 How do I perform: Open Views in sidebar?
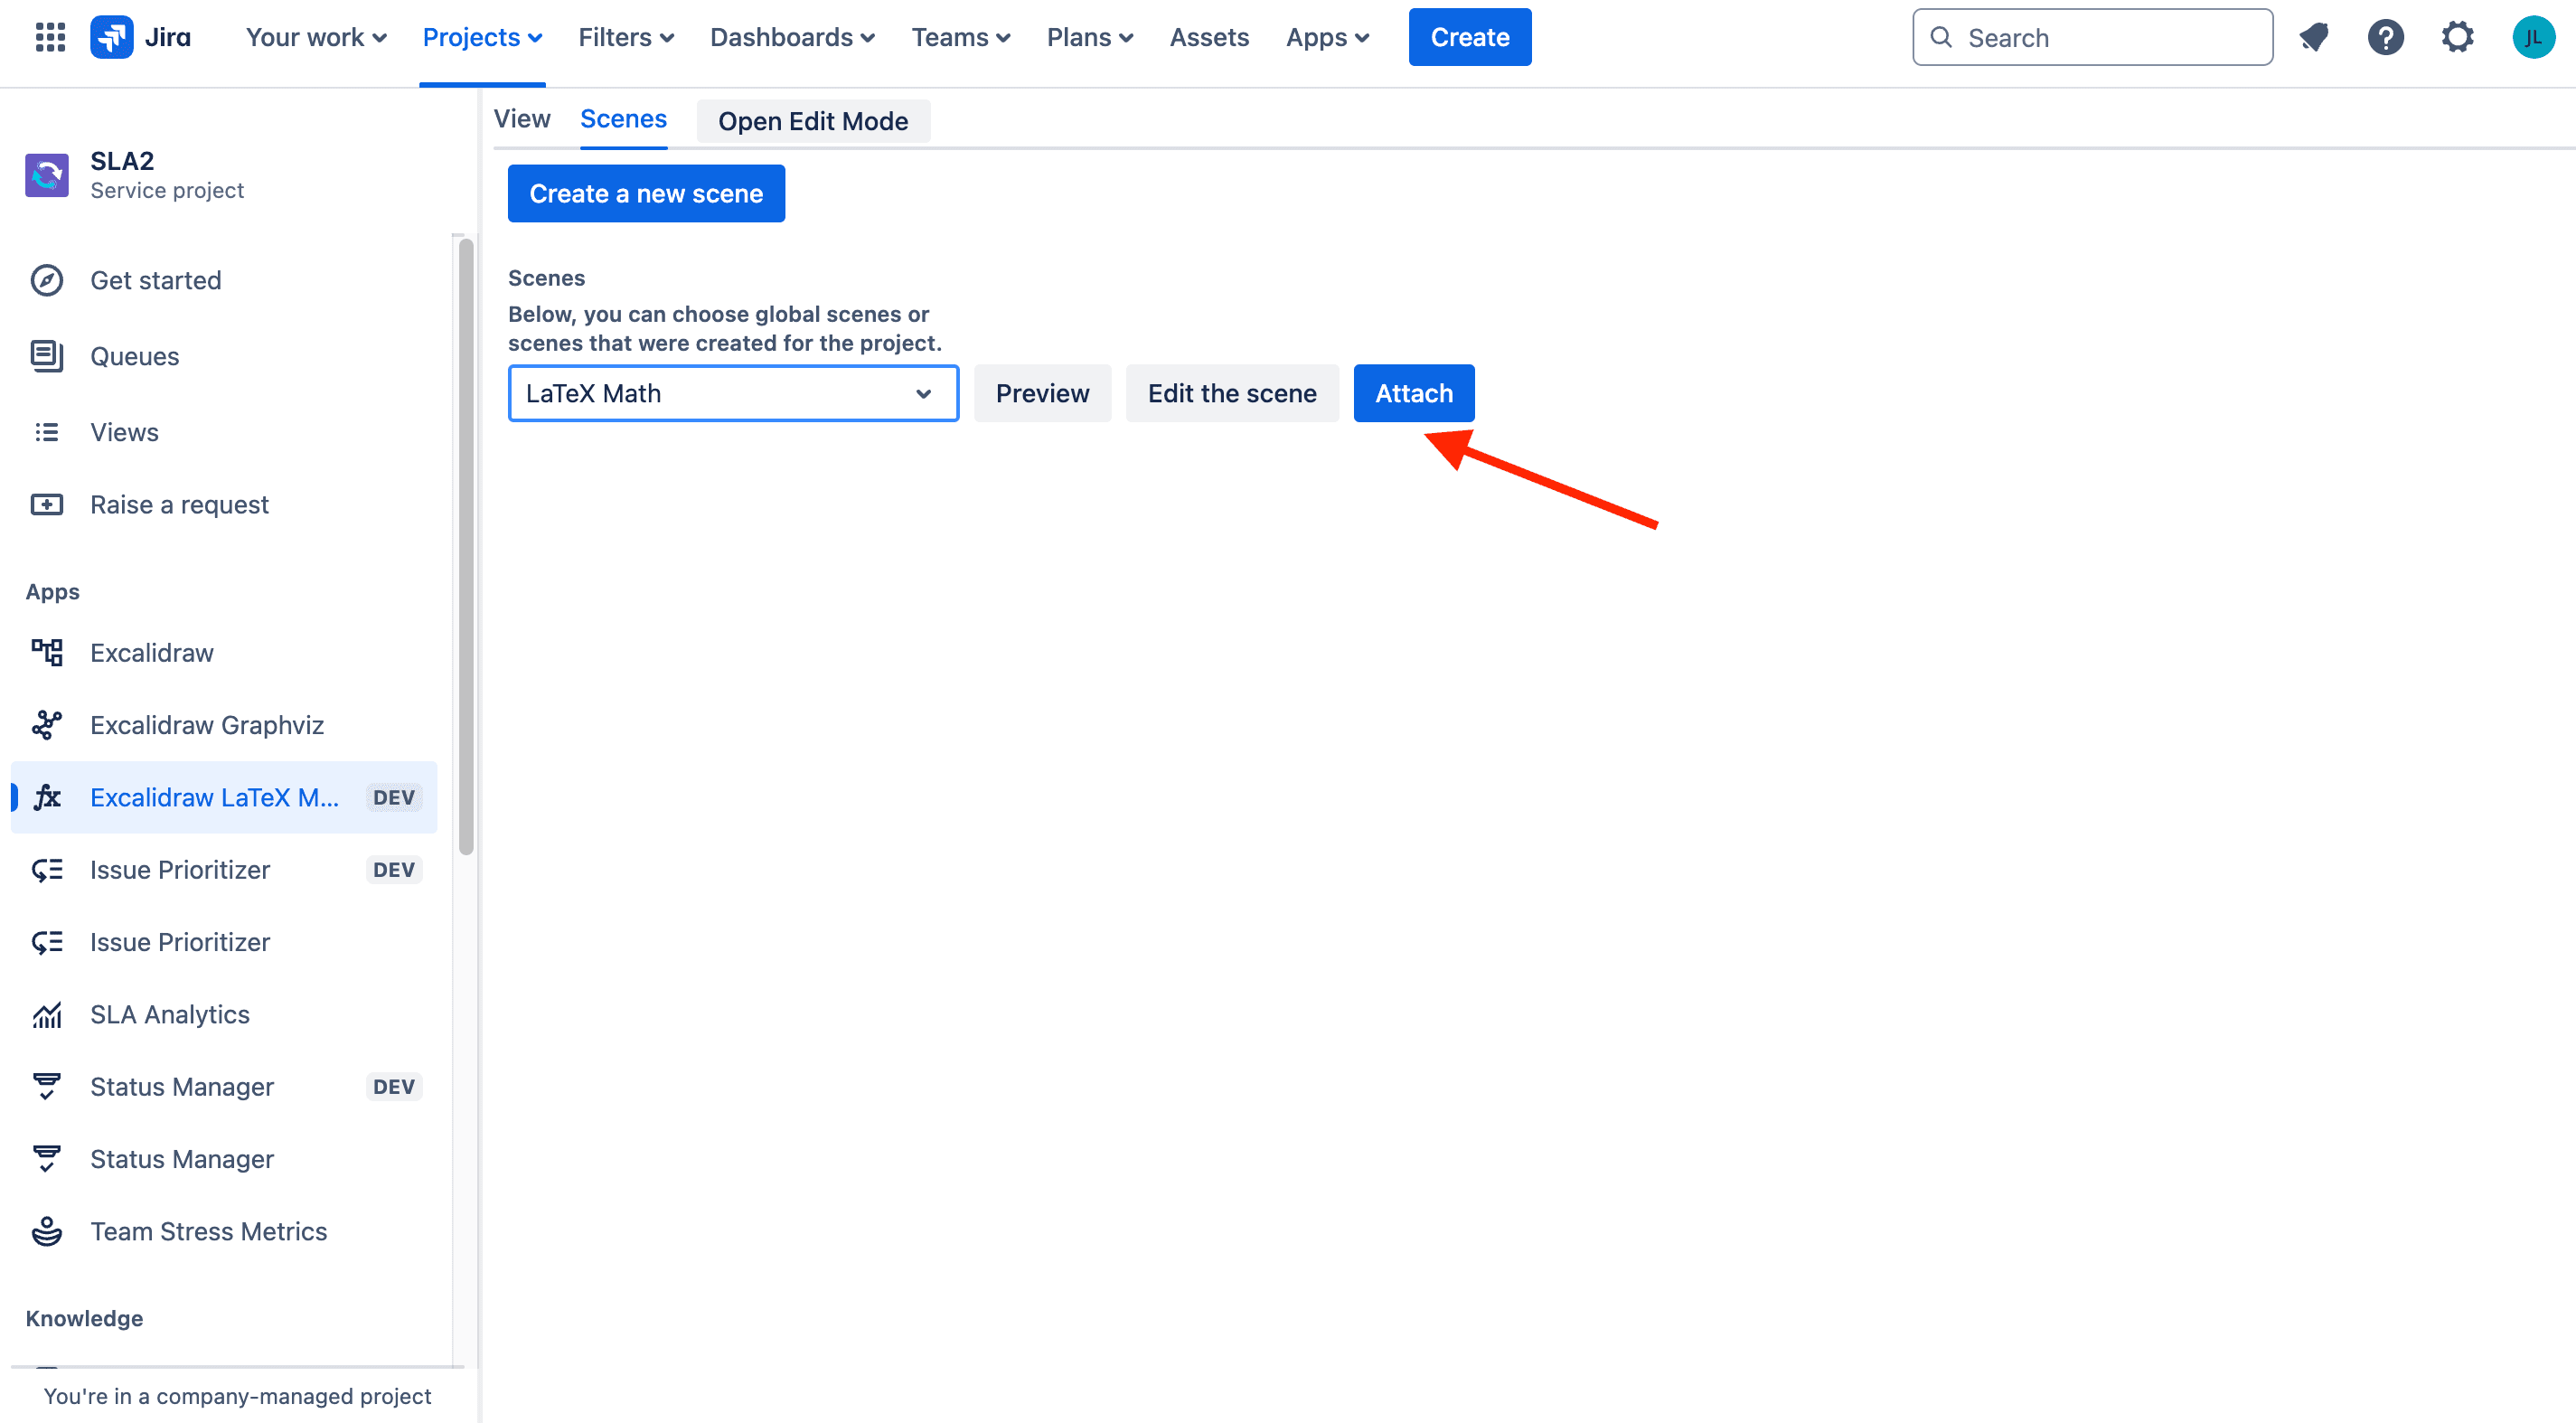pos(224,432)
